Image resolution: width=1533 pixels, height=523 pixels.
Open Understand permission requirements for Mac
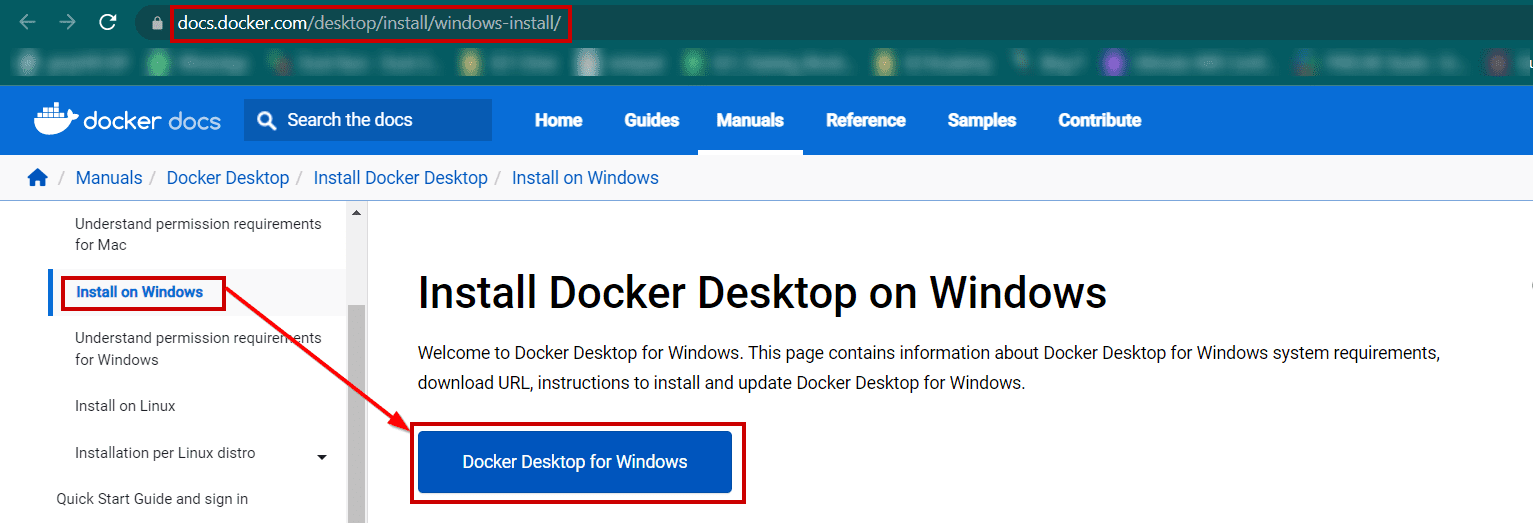(x=198, y=234)
